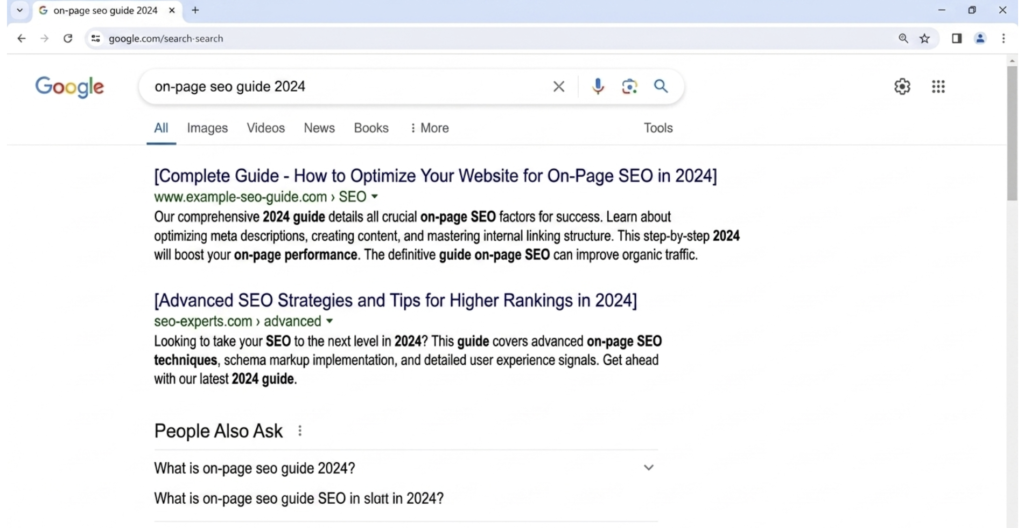Restore down the browser window
The width and height of the screenshot is (1024, 528).
pos(972,10)
